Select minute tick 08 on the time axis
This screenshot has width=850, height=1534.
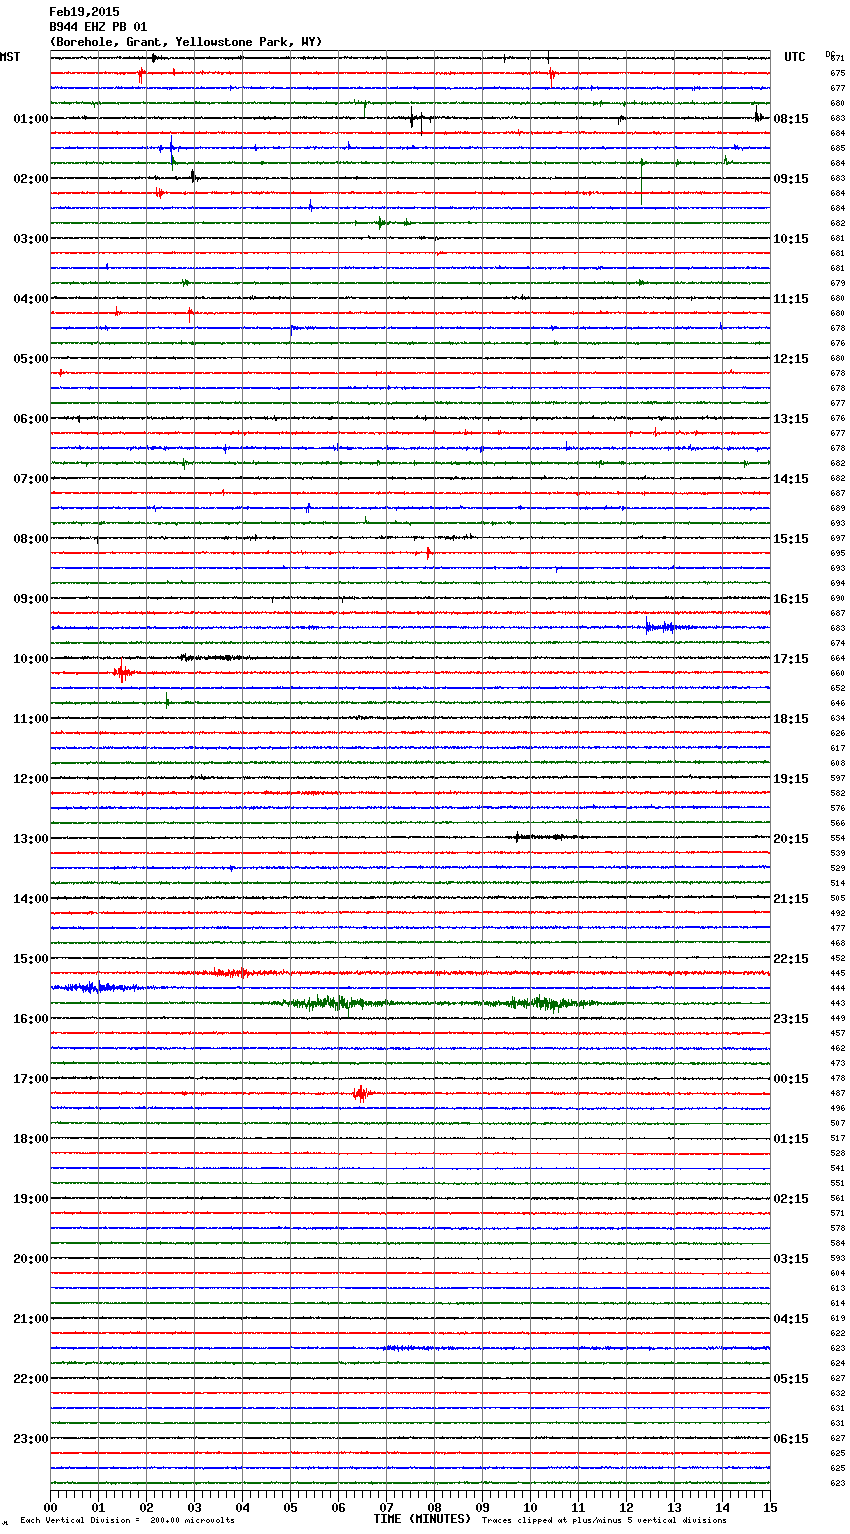coord(434,1507)
